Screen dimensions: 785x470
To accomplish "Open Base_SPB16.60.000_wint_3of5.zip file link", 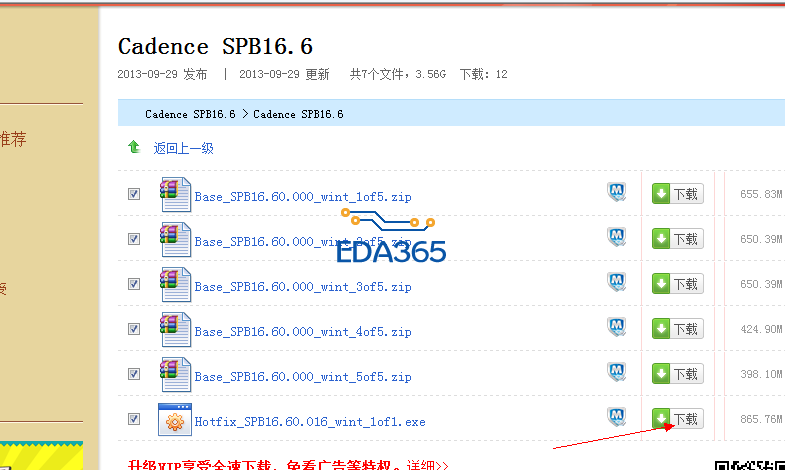I will [303, 287].
